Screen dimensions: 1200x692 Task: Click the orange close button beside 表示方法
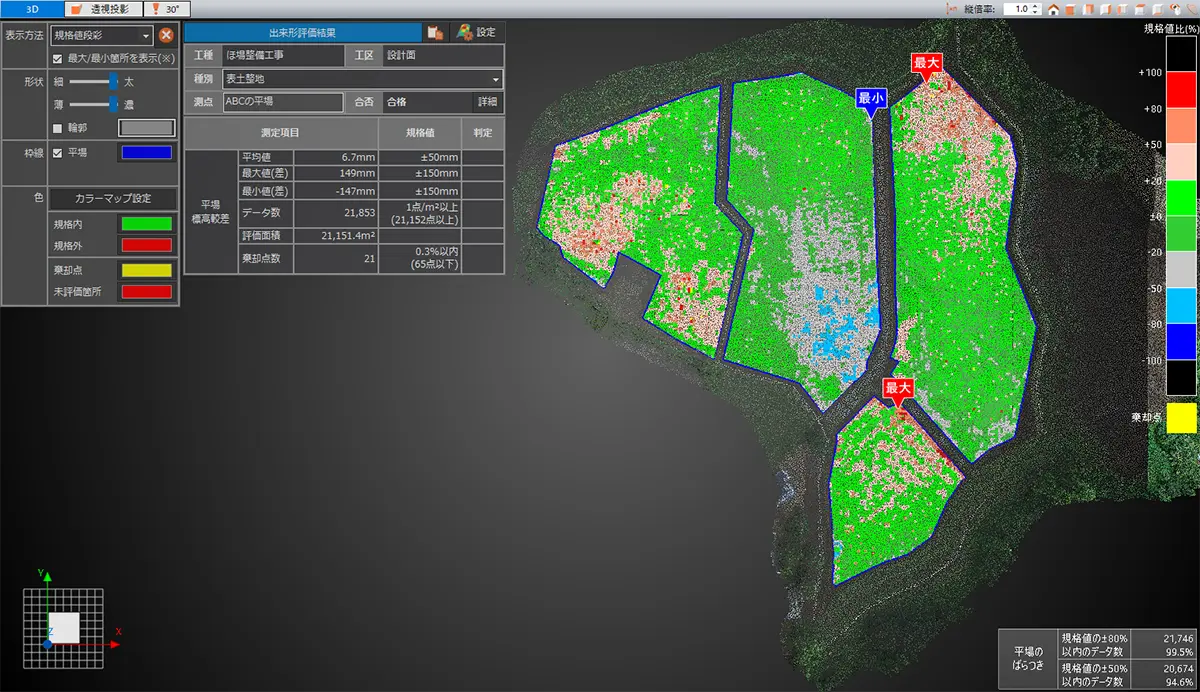167,35
